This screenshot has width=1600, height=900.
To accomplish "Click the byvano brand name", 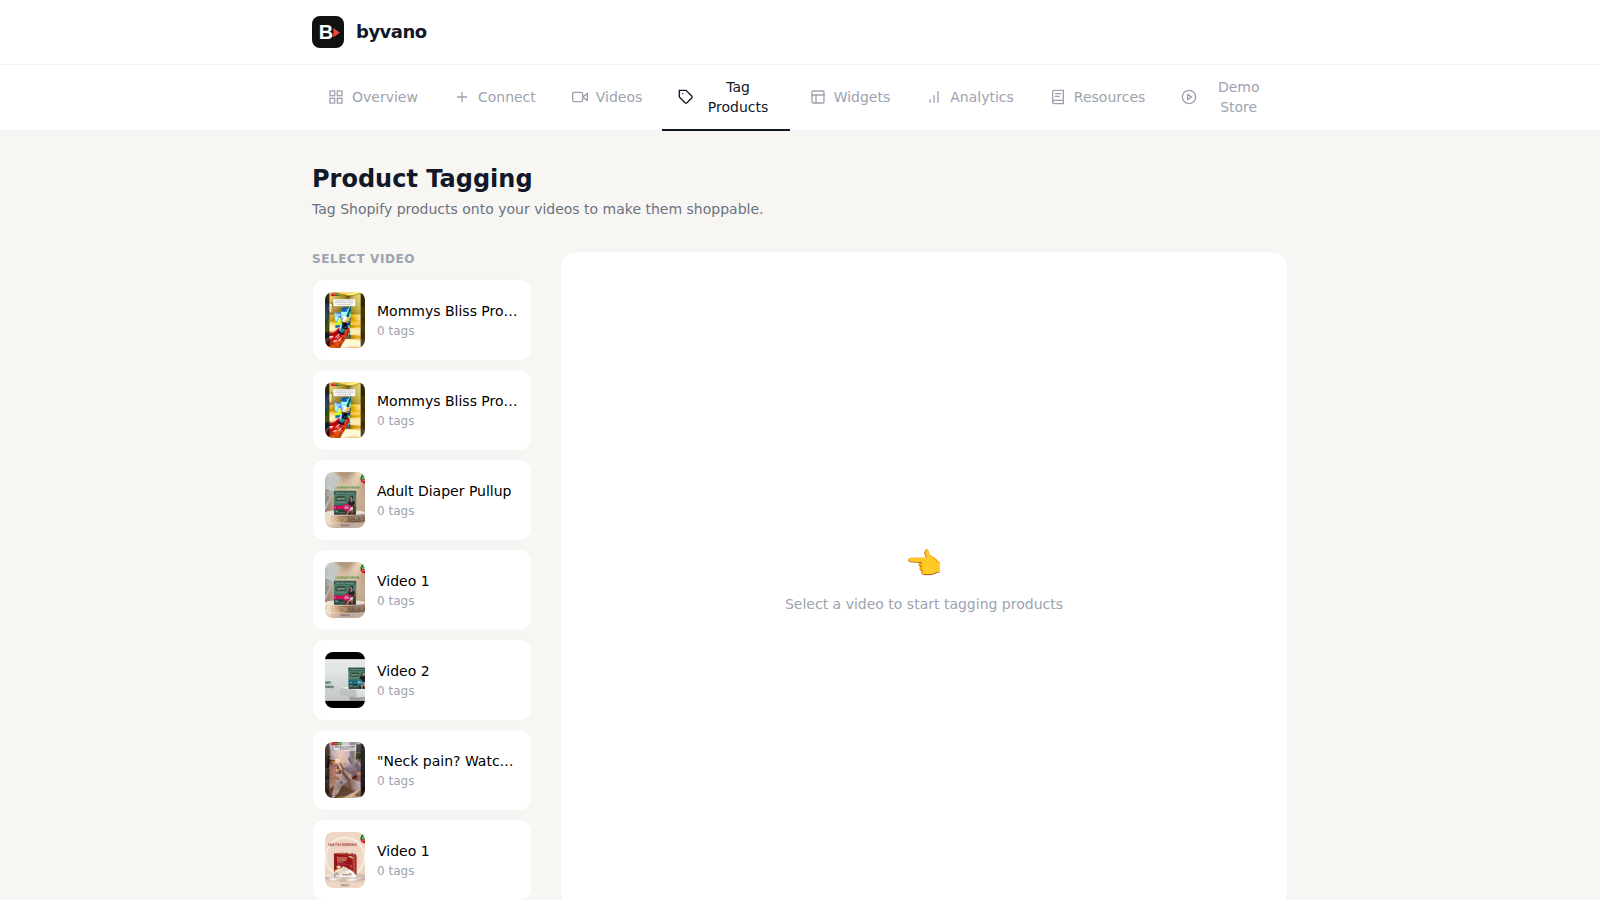I will pyautogui.click(x=391, y=31).
